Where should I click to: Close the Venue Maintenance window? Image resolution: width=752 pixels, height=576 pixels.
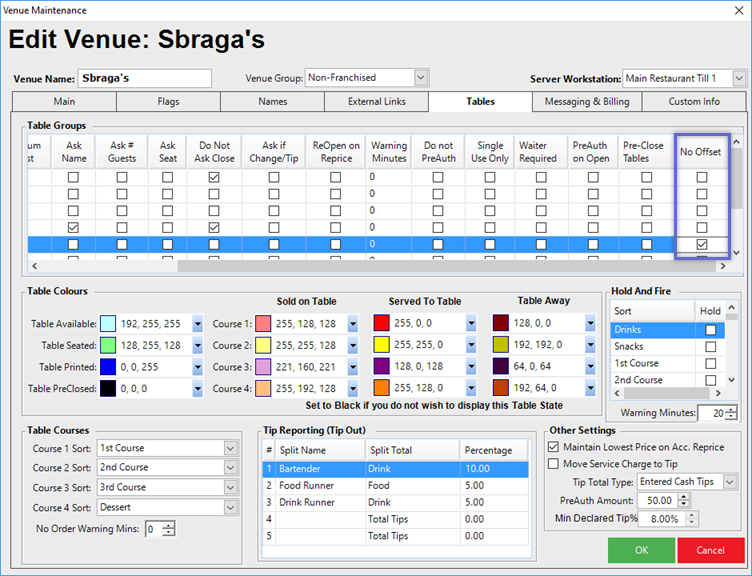point(739,10)
